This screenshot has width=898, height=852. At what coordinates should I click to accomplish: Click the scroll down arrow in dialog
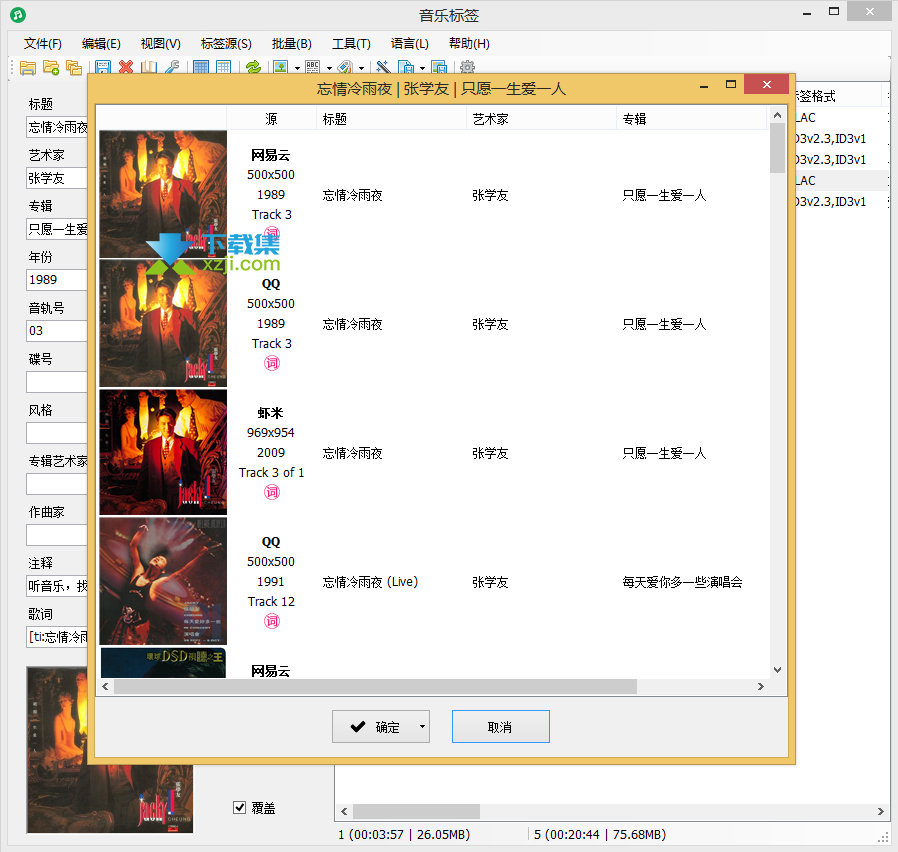777,669
